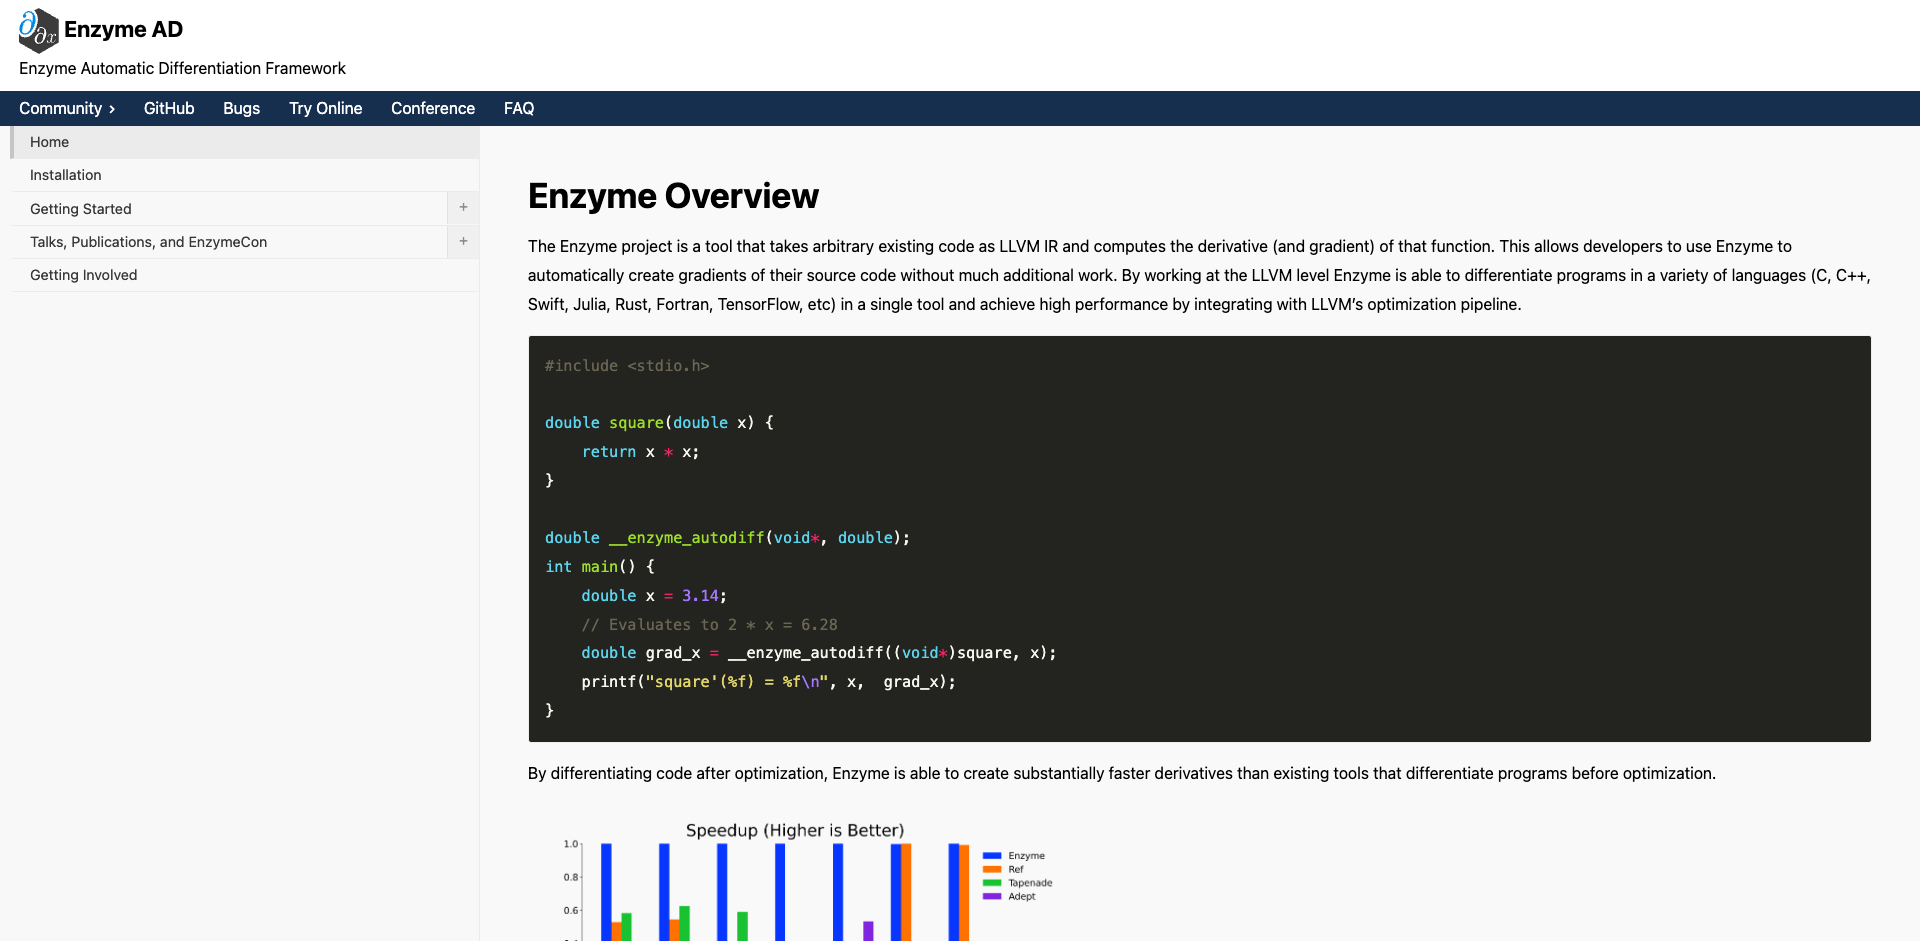Open the Bugs nav link
Image resolution: width=1920 pixels, height=941 pixels.
pyautogui.click(x=241, y=108)
